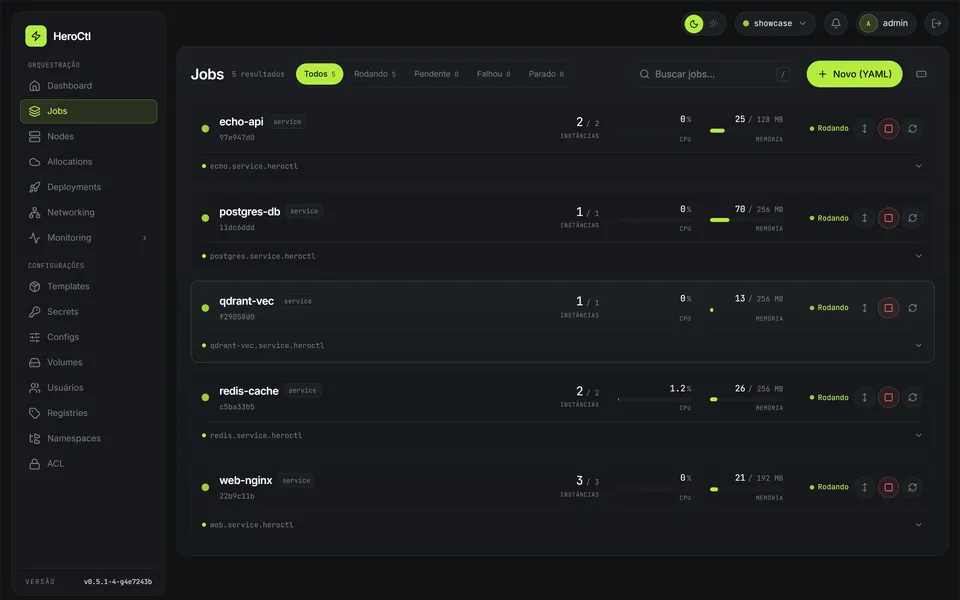960x600 pixels.
Task: Stop the web-nginx job
Action: click(888, 487)
